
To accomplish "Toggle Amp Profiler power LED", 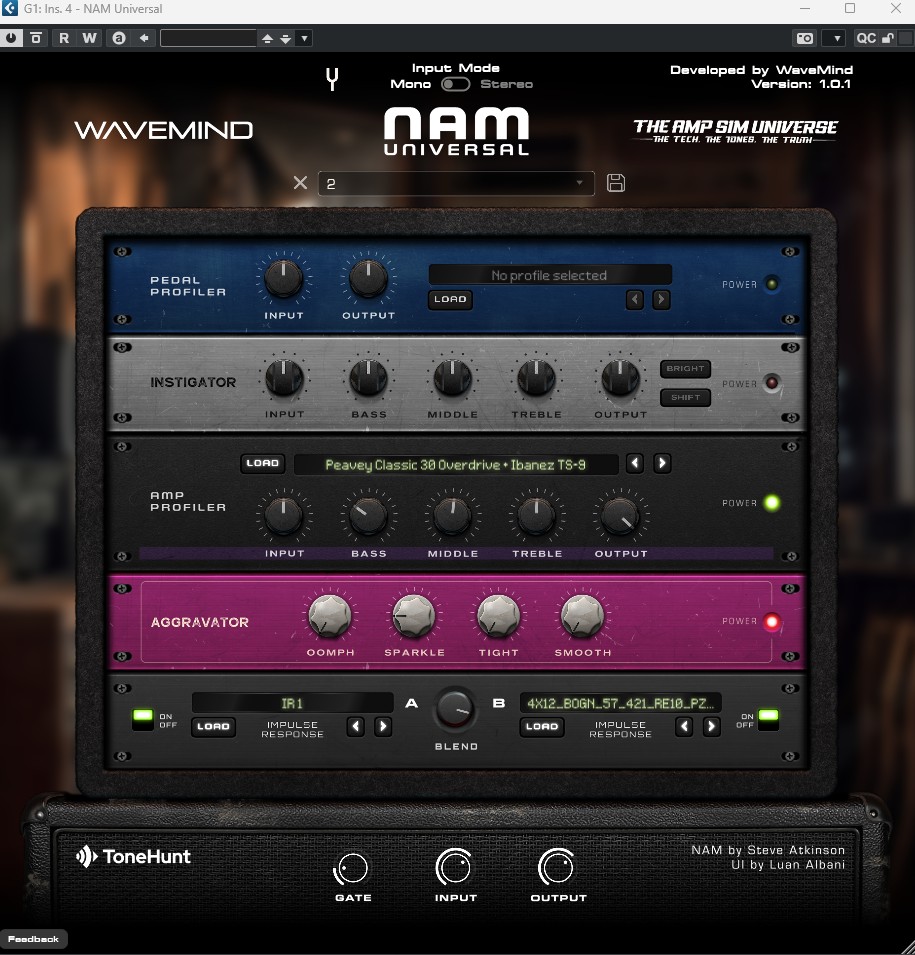I will (772, 503).
